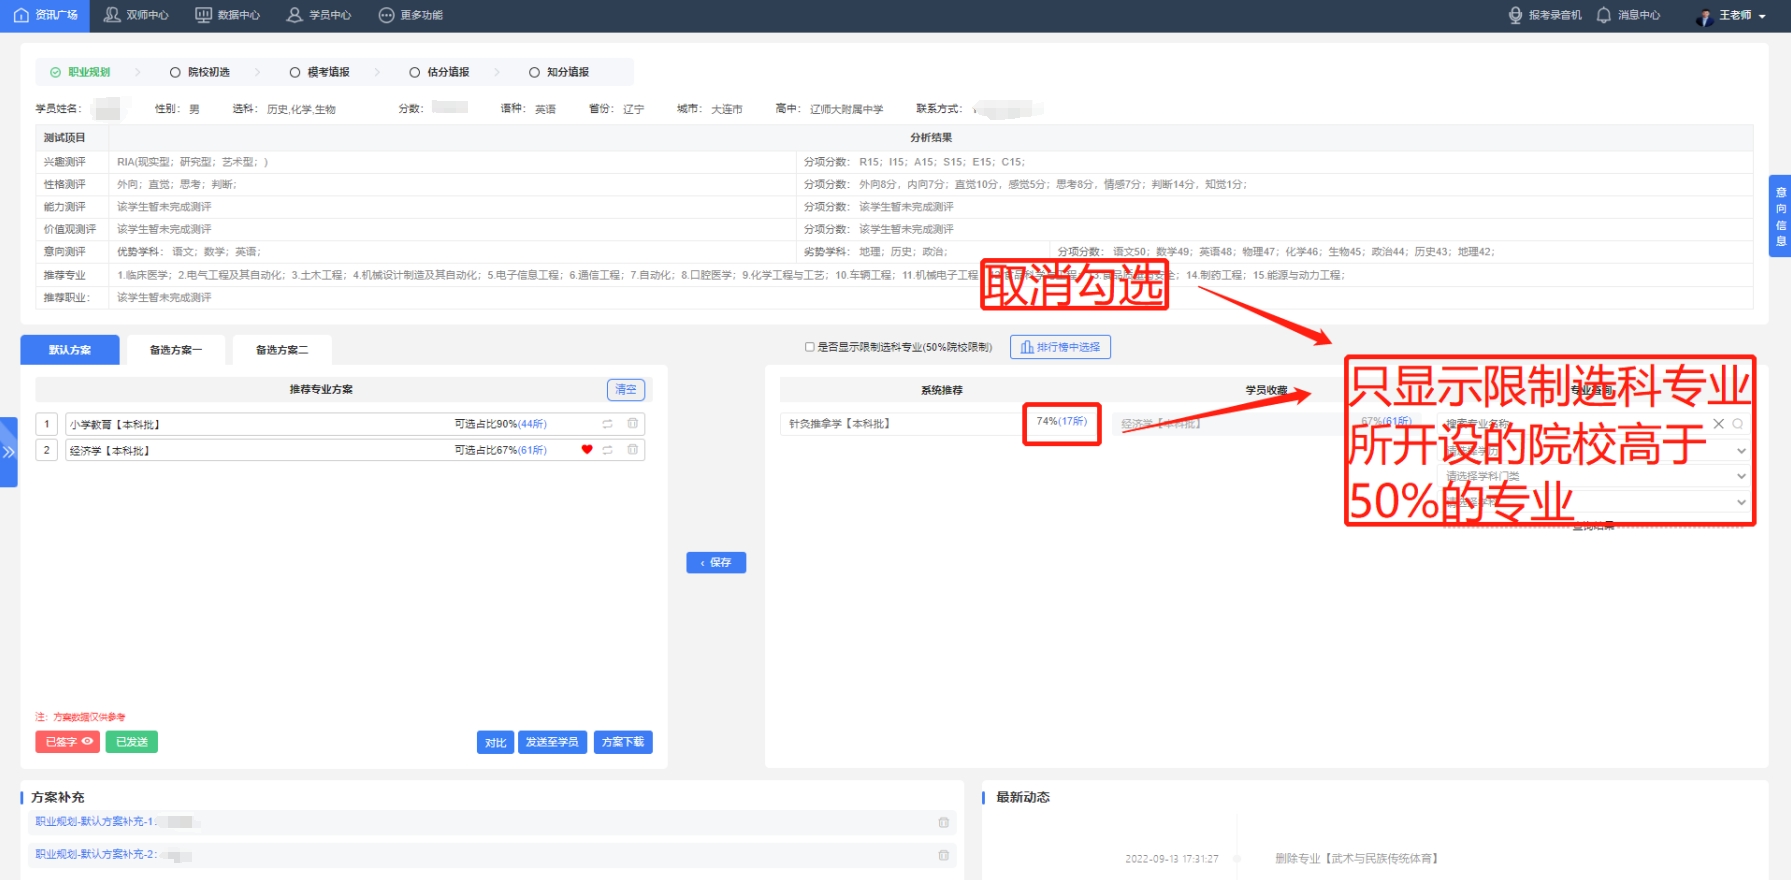Select the 职业规划 step
Image resolution: width=1791 pixels, height=880 pixels.
click(x=80, y=72)
